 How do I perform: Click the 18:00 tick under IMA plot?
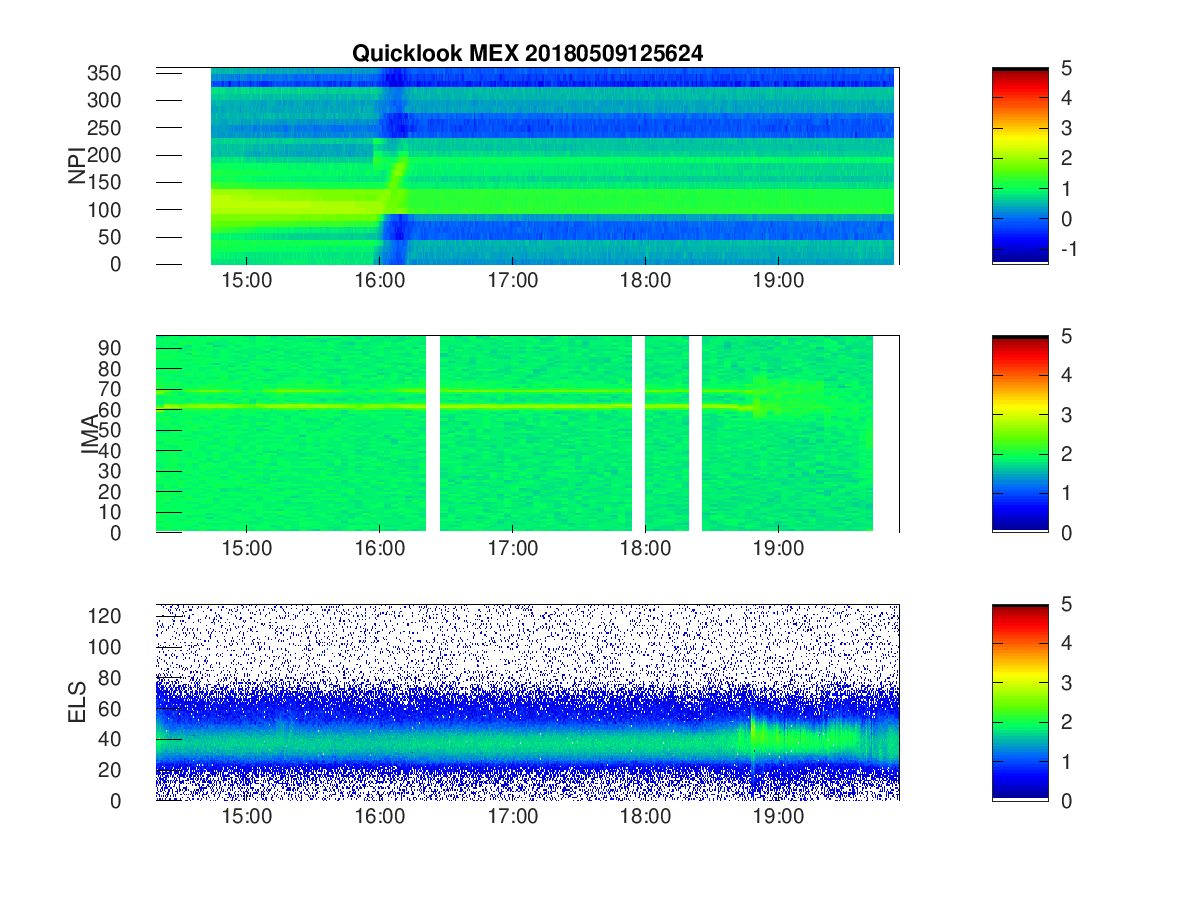(646, 549)
